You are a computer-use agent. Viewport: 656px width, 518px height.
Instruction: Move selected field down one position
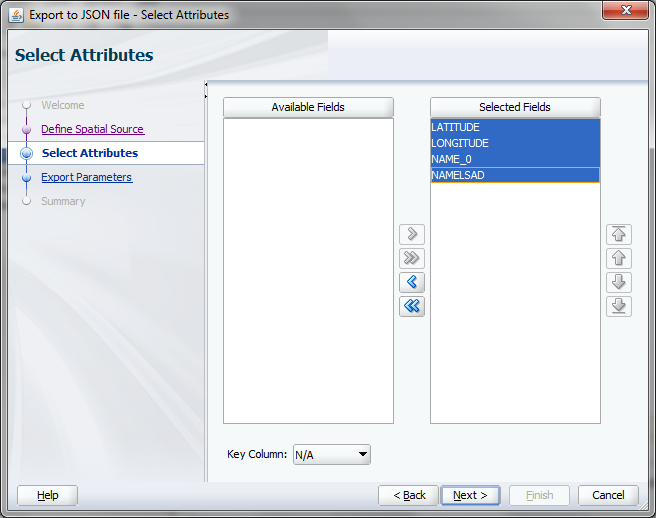[619, 282]
